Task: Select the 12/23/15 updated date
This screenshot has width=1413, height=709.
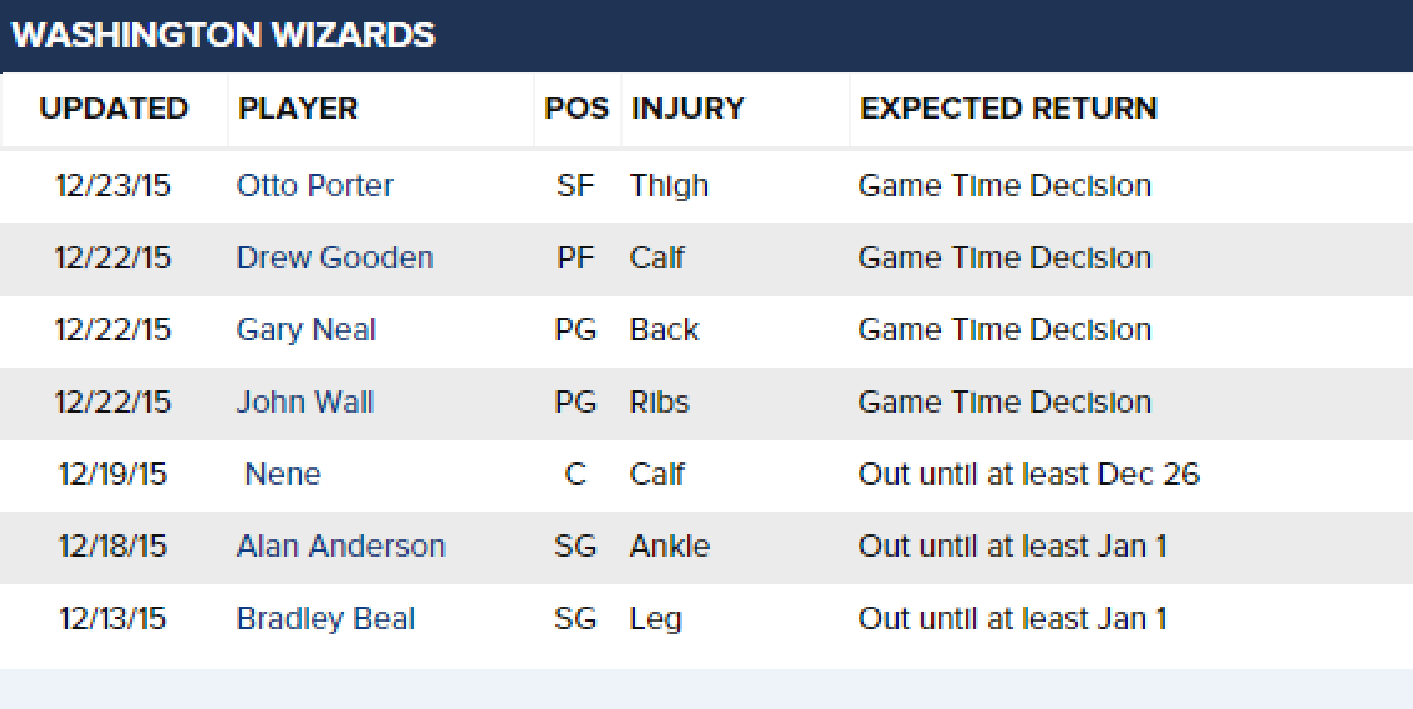Action: tap(113, 186)
